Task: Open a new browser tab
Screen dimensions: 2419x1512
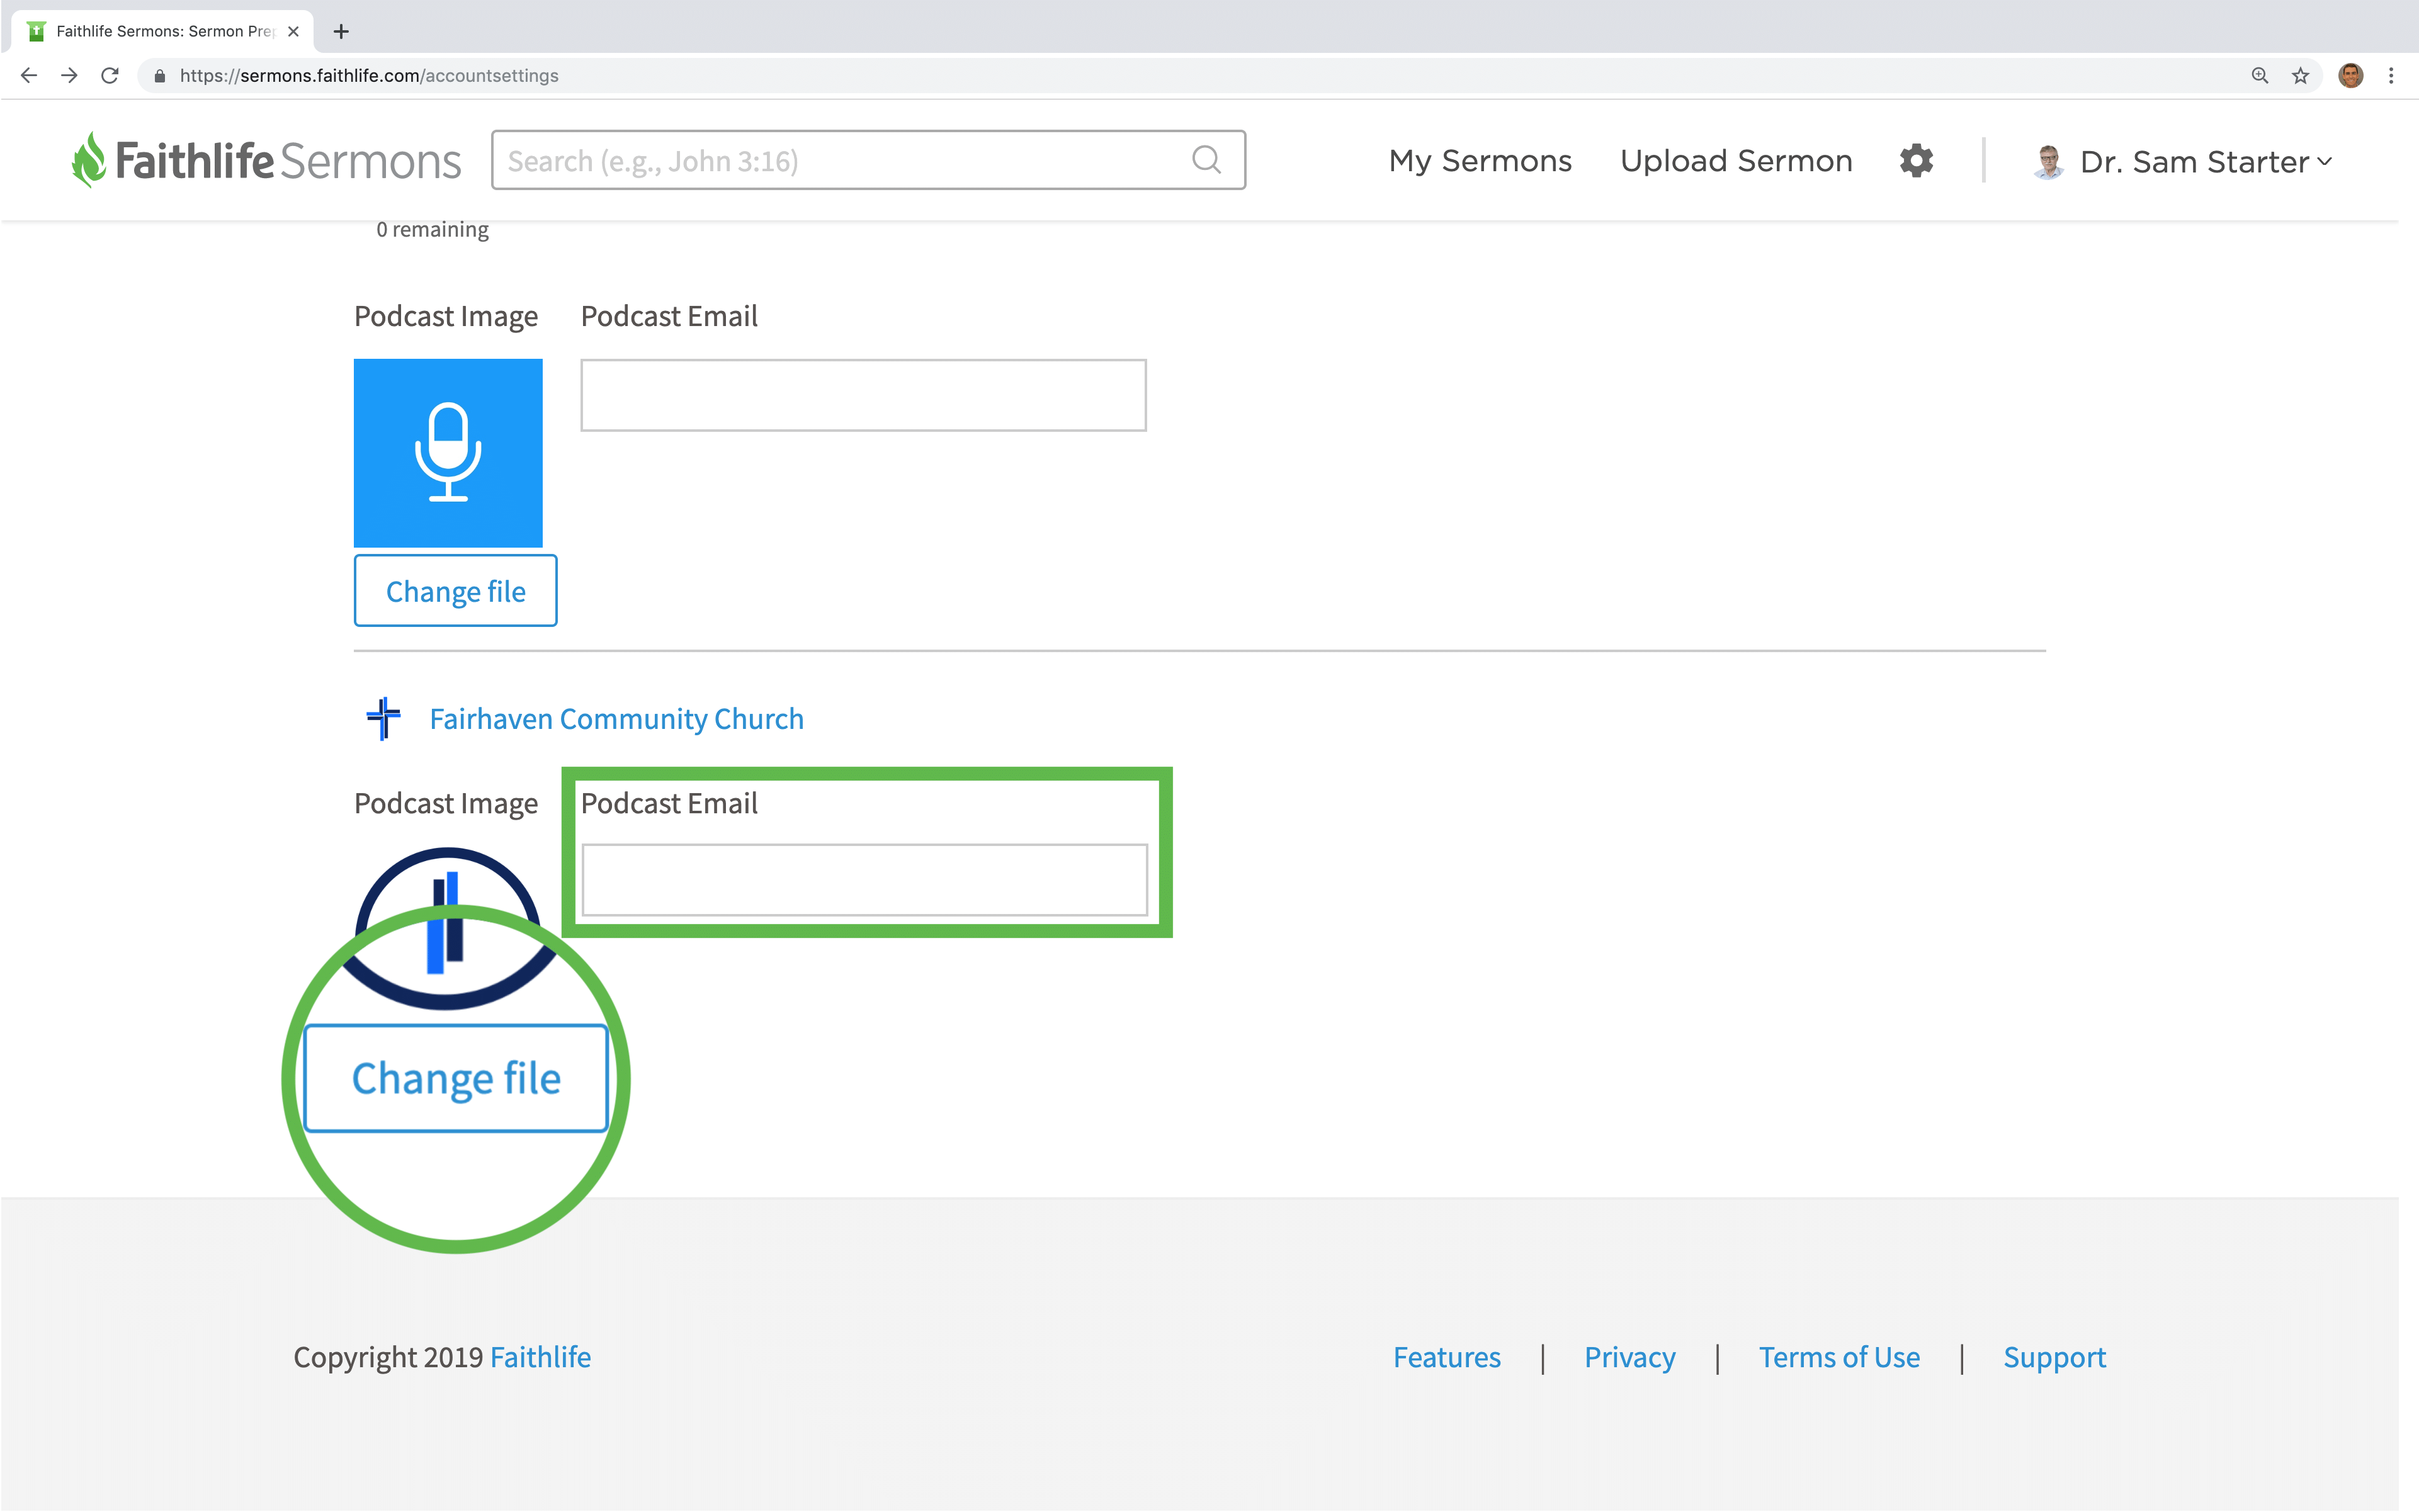Action: [x=341, y=31]
